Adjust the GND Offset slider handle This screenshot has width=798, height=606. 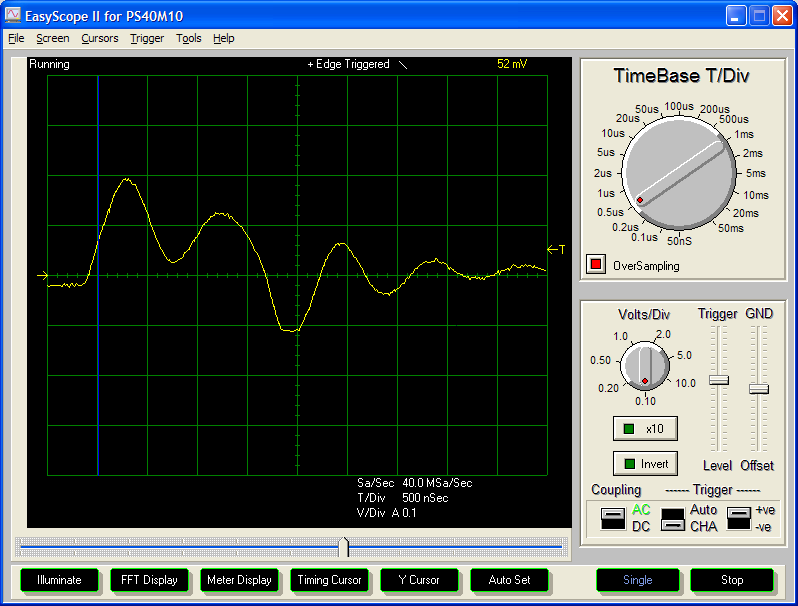759,389
